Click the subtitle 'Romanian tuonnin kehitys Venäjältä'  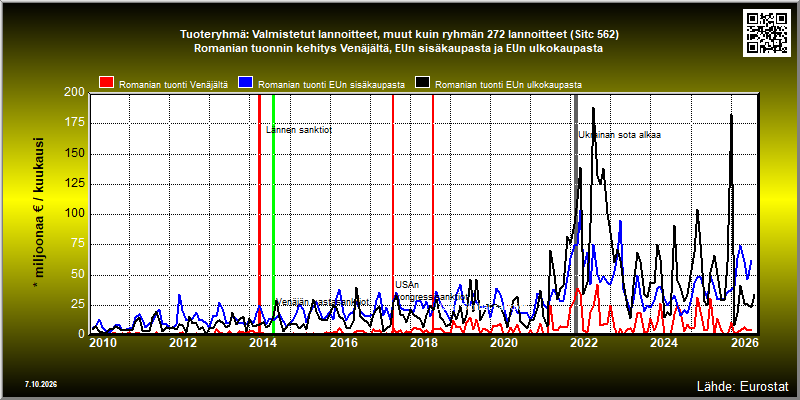point(399,49)
